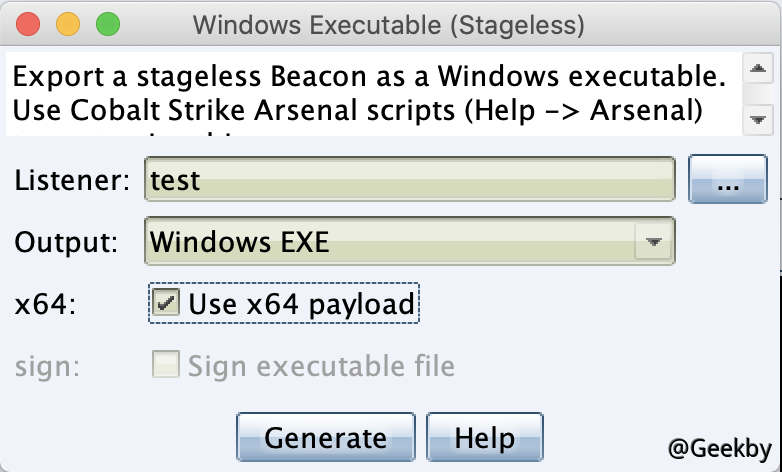Viewport: 782px width, 472px height.
Task: Expand the Output dropdown arrow
Action: [x=653, y=242]
